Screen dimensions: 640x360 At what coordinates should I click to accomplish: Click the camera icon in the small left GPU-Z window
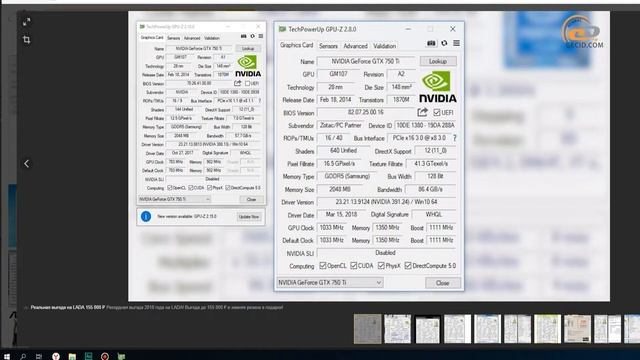tap(244, 36)
